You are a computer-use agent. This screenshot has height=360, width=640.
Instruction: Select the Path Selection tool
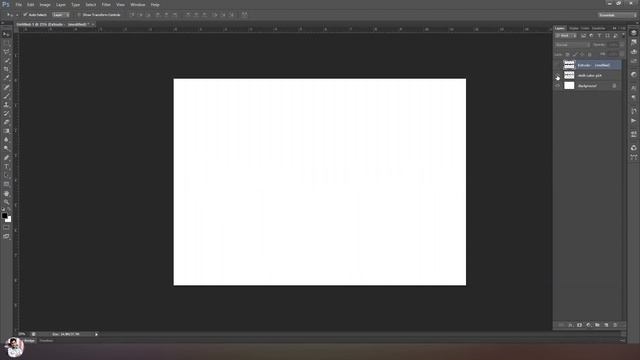(6, 175)
